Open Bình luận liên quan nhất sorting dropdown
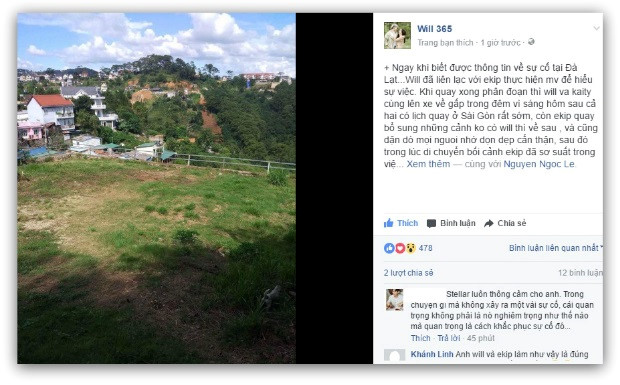620x385 pixels. [x=555, y=248]
